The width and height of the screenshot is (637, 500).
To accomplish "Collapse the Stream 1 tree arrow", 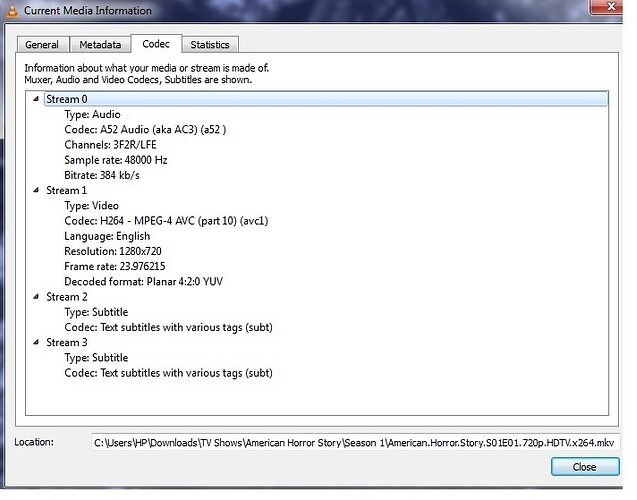I will [x=36, y=190].
